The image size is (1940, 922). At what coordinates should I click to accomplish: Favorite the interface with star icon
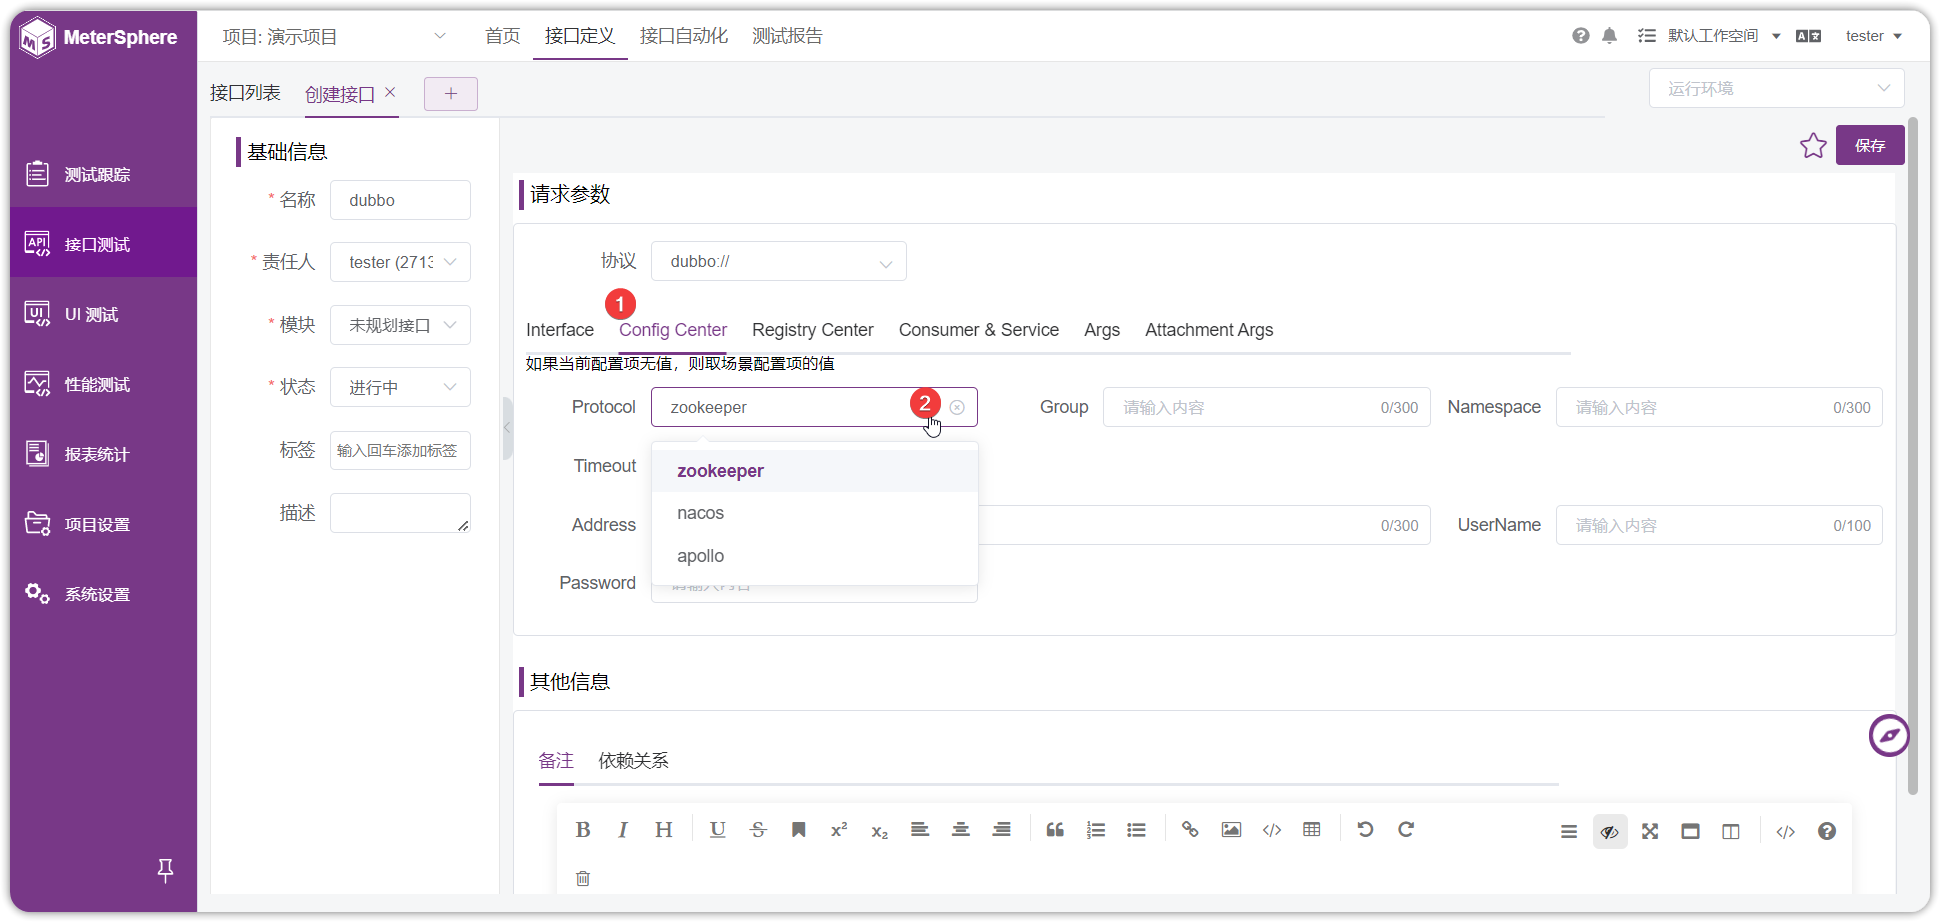[x=1813, y=146]
